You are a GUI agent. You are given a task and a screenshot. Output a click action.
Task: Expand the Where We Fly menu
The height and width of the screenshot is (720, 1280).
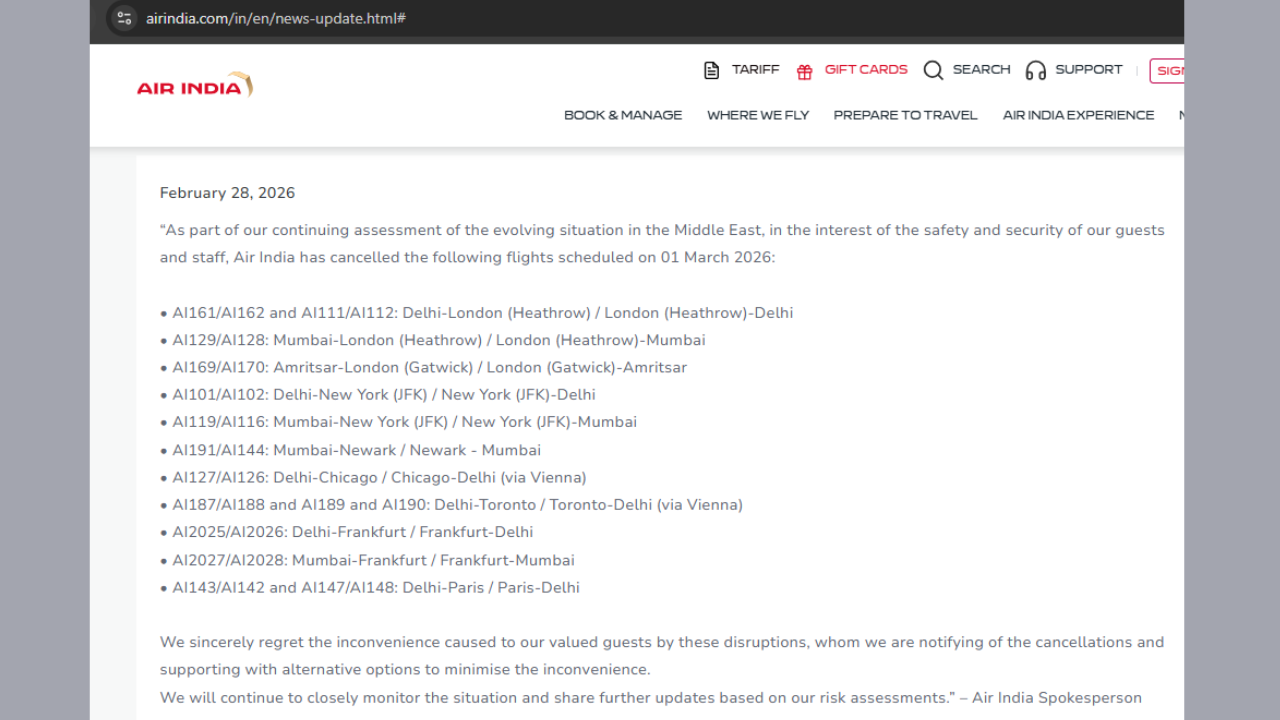click(758, 115)
